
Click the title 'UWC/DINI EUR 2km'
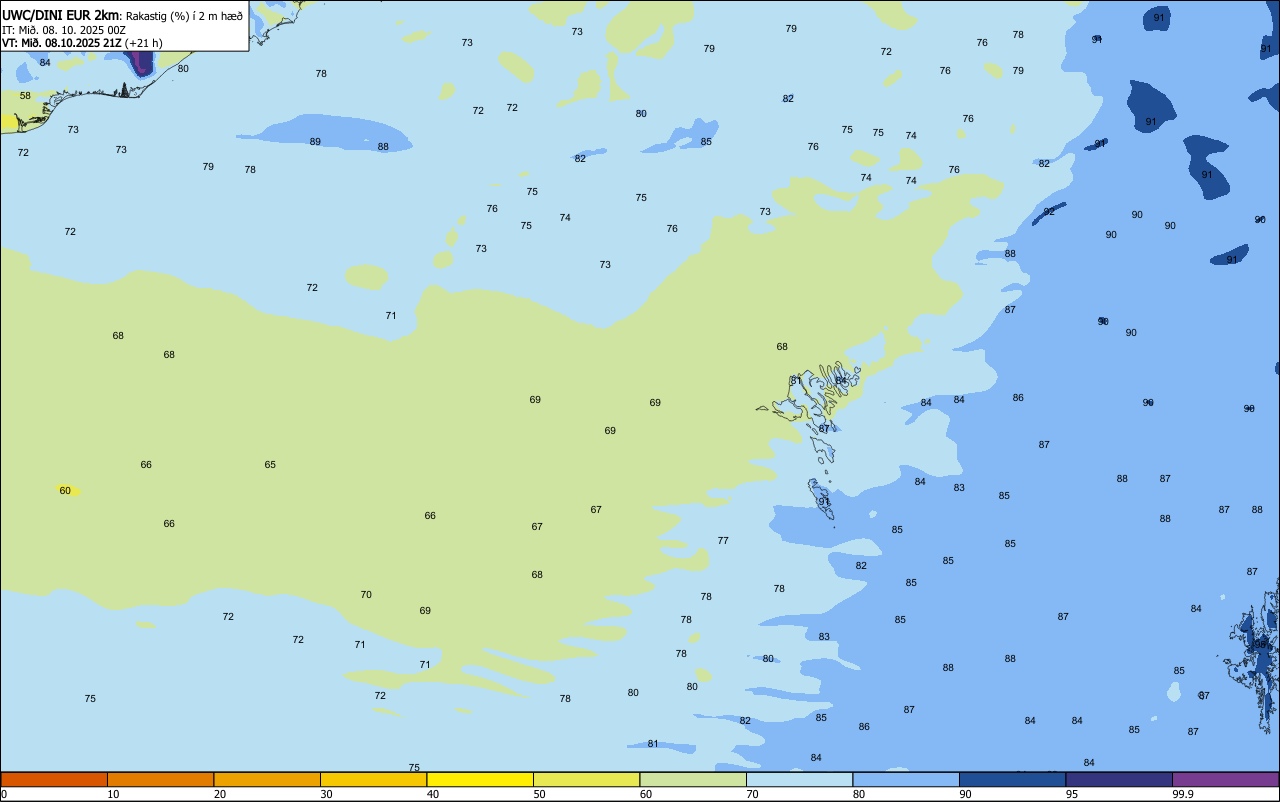[x=60, y=15]
